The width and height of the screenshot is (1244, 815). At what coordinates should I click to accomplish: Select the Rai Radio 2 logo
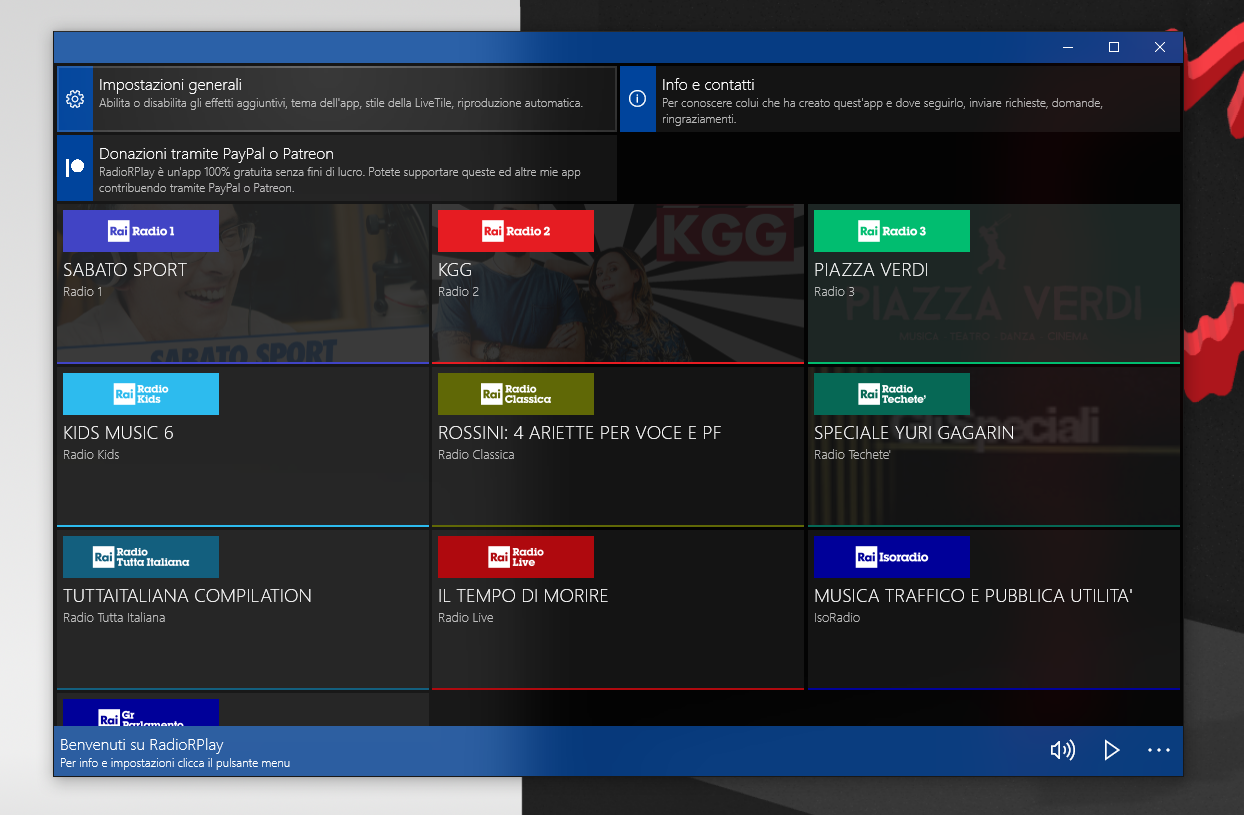516,231
